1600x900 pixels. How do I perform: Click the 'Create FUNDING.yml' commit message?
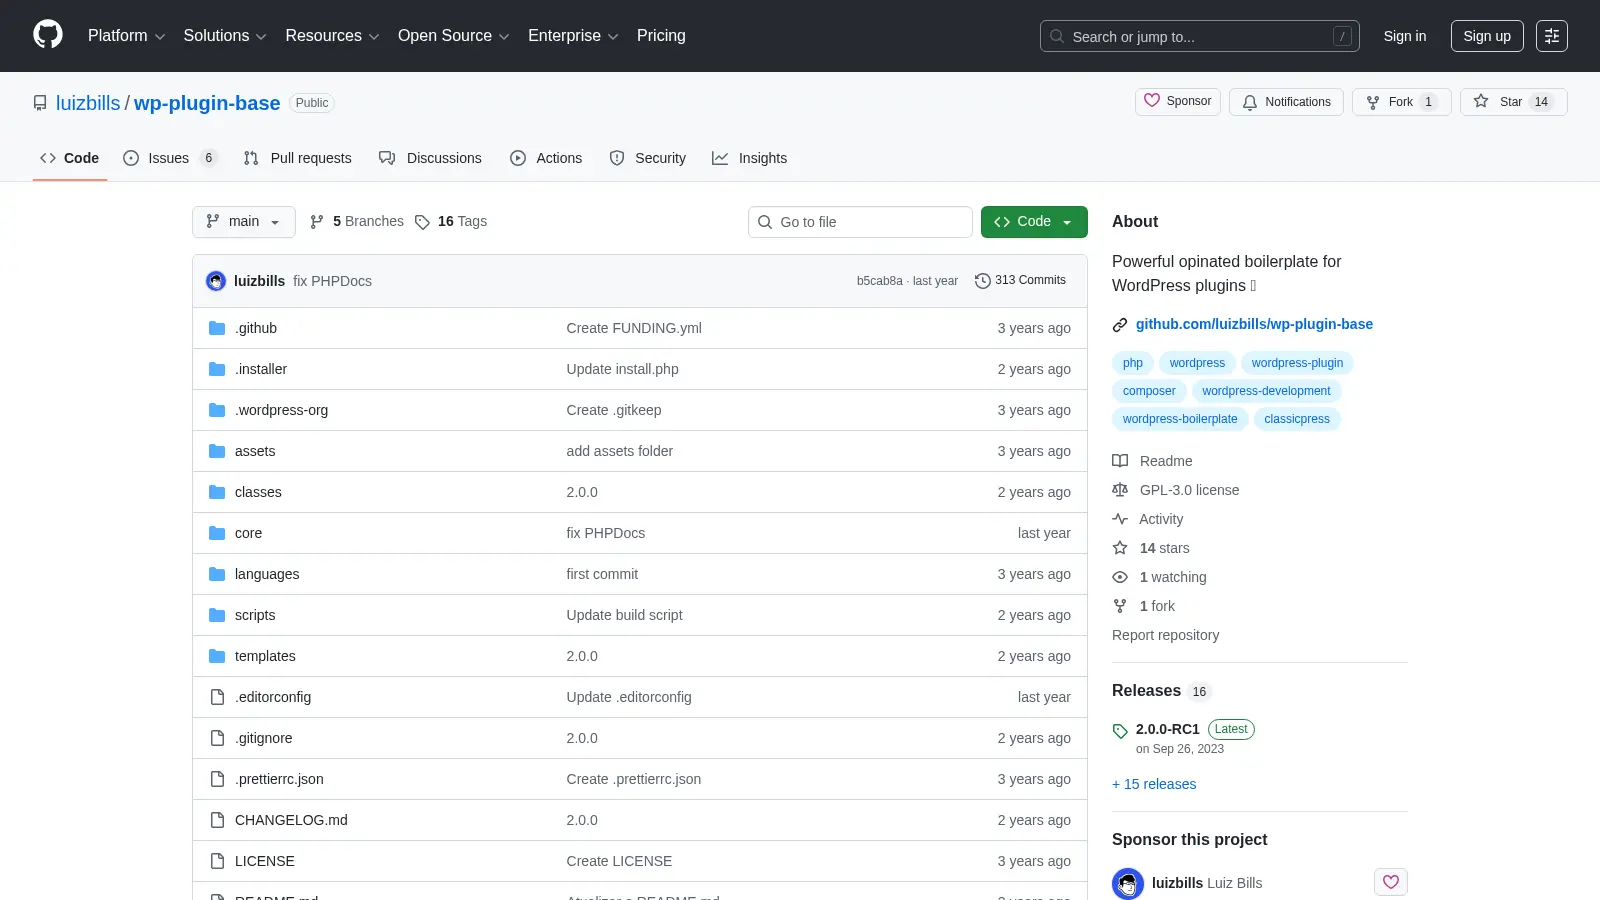[634, 328]
